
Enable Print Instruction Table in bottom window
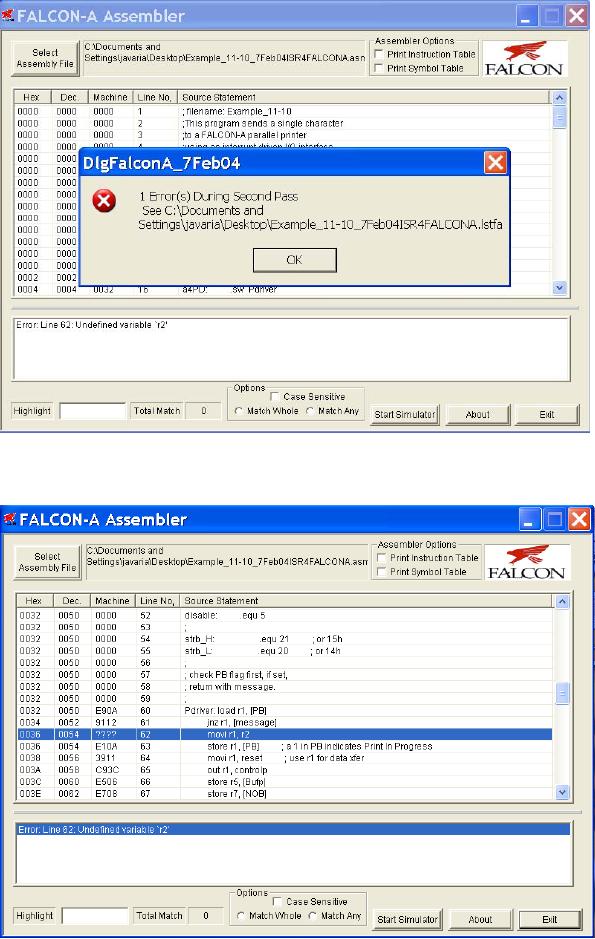381,558
